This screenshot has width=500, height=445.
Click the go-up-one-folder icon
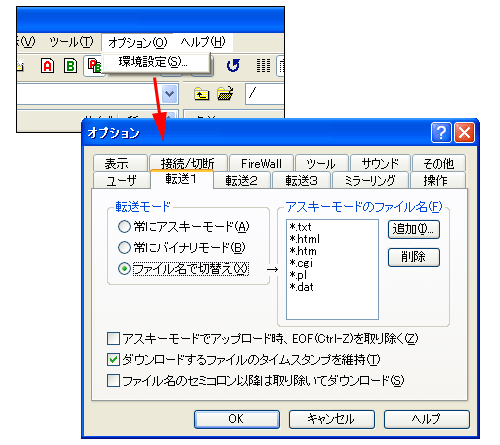click(x=201, y=94)
